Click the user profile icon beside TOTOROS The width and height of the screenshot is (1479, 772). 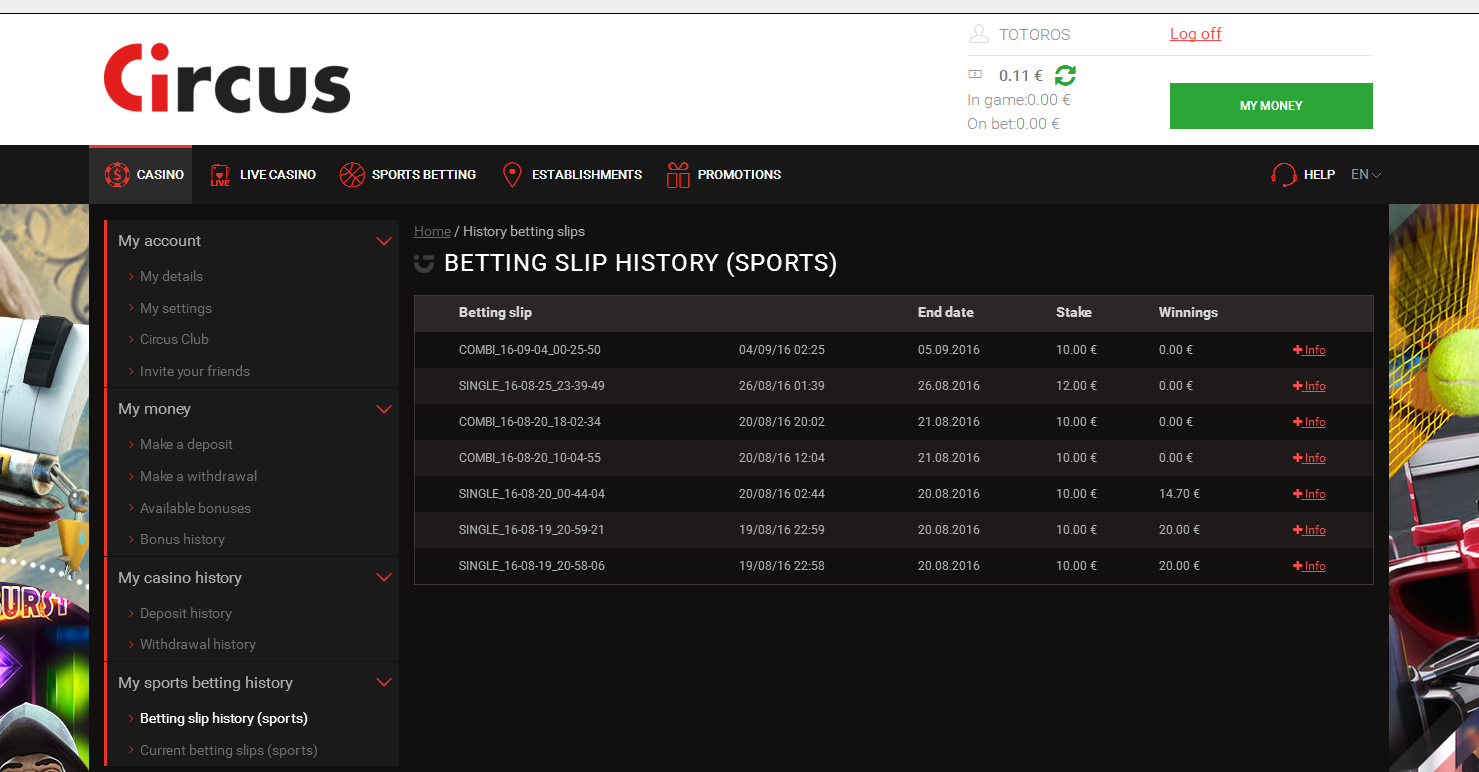[x=978, y=35]
